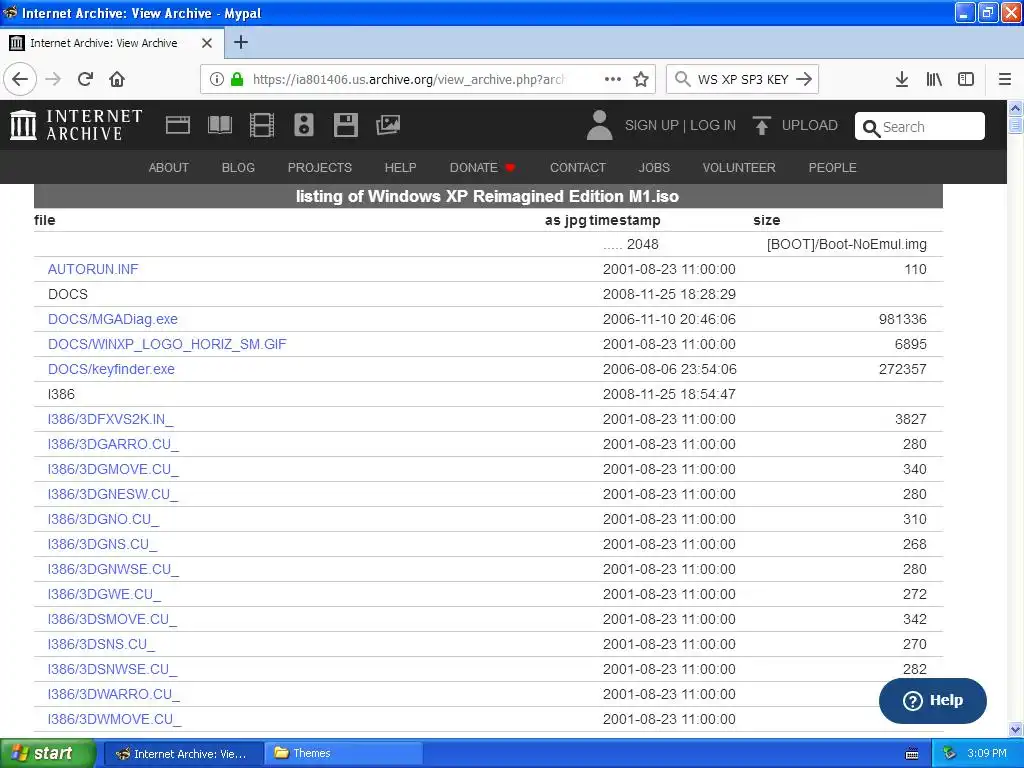Open the VOLUNTEER menu item
The width and height of the screenshot is (1024, 768).
pyautogui.click(x=739, y=168)
